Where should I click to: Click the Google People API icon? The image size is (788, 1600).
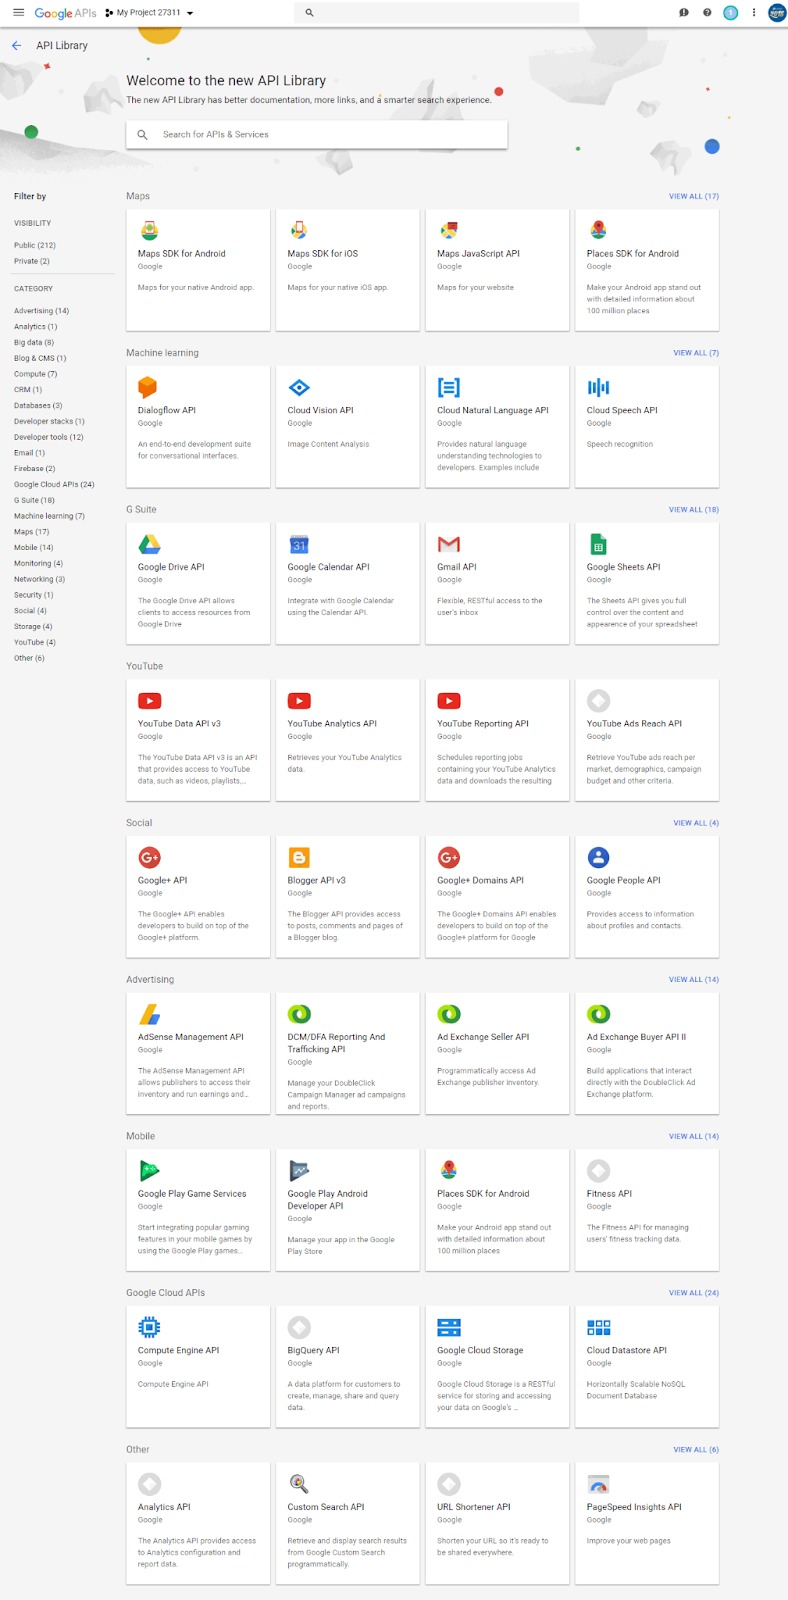tap(598, 857)
